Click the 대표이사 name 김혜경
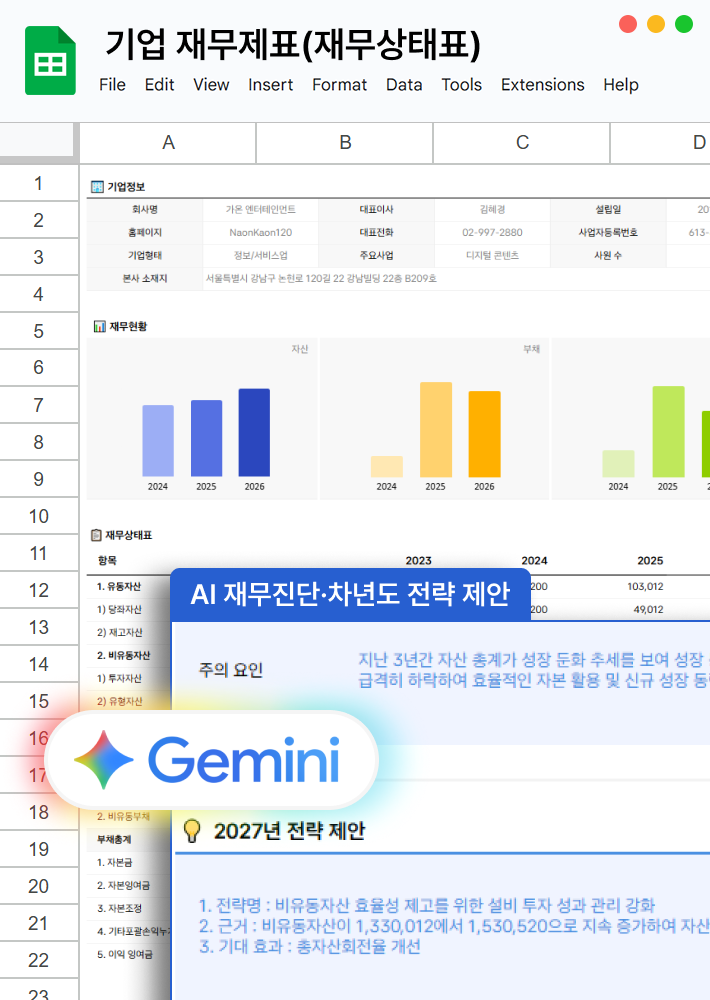 492,209
